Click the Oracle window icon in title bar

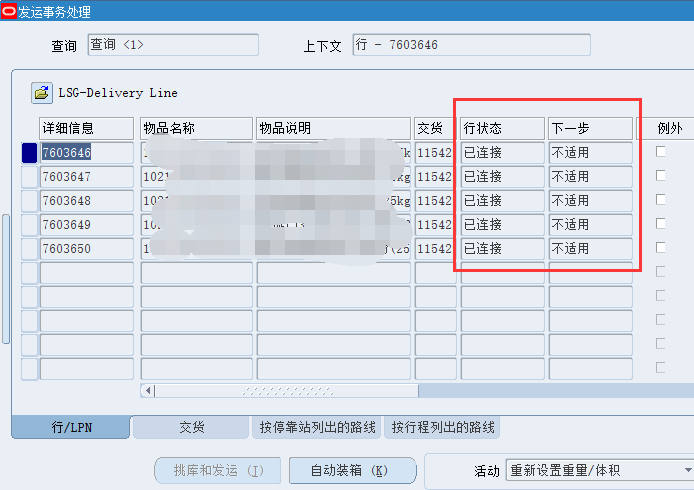point(9,11)
